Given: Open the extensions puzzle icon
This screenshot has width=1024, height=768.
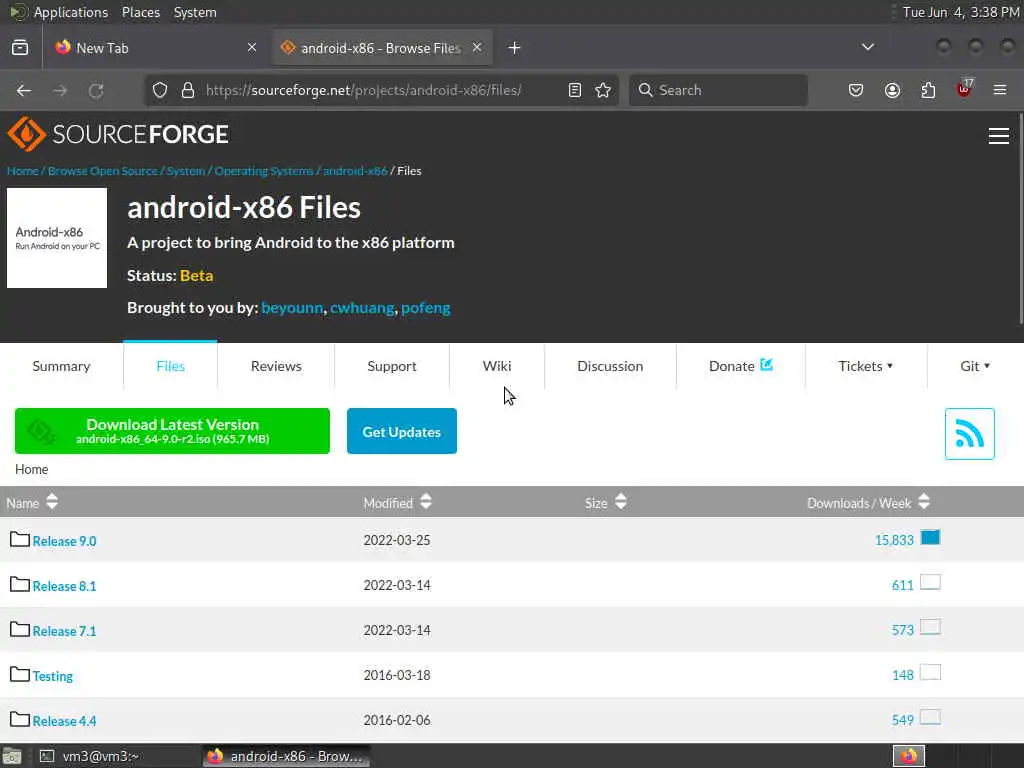Looking at the screenshot, I should [x=928, y=90].
